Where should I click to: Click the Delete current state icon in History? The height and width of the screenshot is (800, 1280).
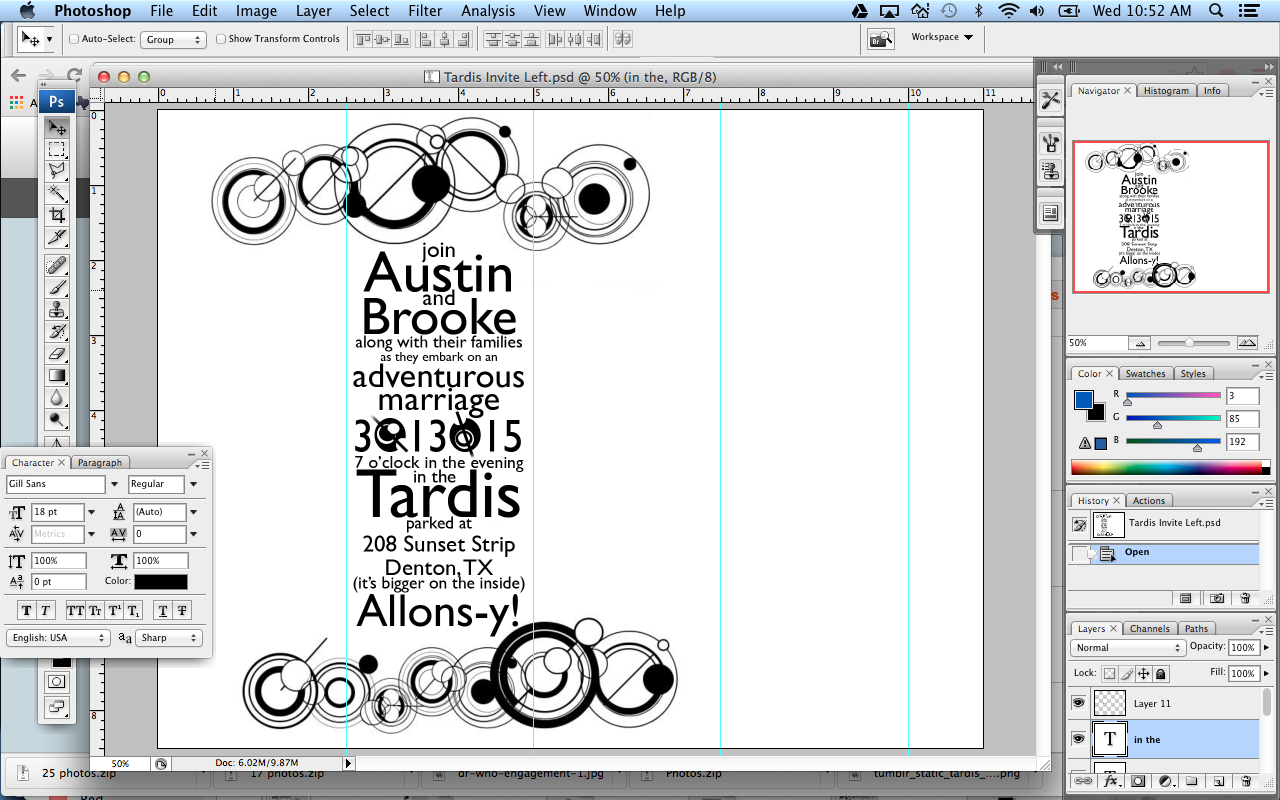pyautogui.click(x=1245, y=598)
